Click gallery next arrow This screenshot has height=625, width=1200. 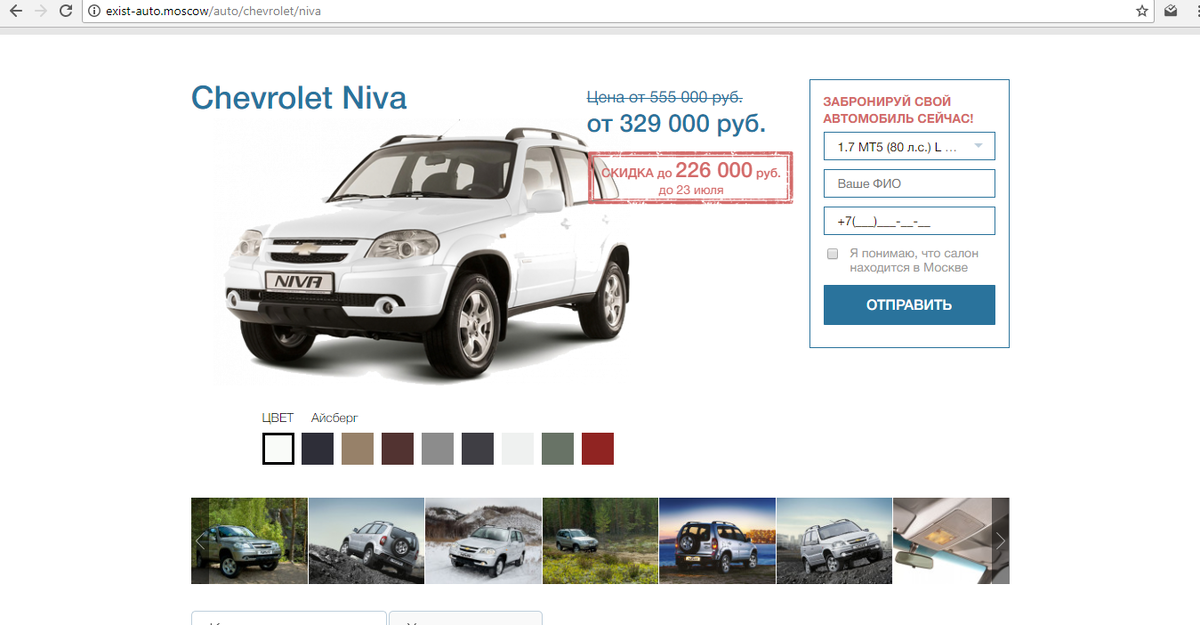click(x=1000, y=541)
